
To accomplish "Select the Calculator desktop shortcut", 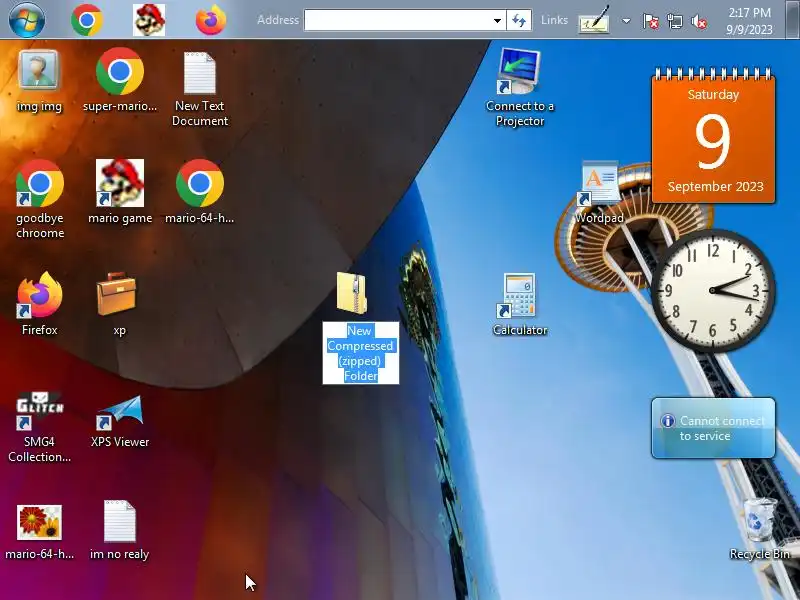I will (520, 304).
